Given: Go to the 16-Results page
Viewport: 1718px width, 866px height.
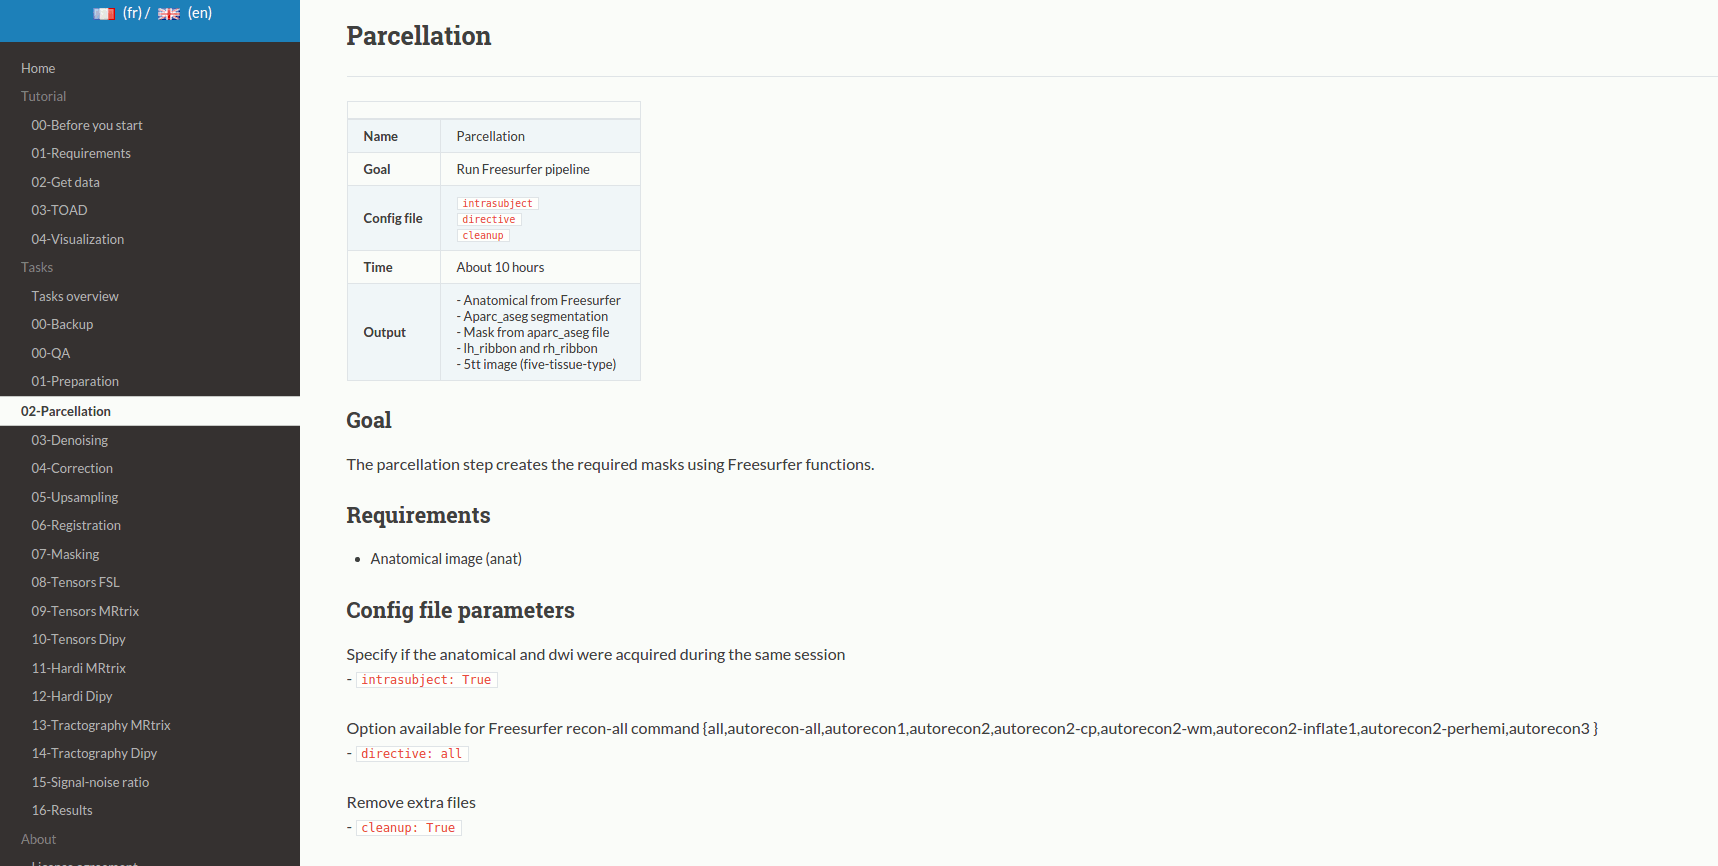Looking at the screenshot, I should click(x=62, y=810).
